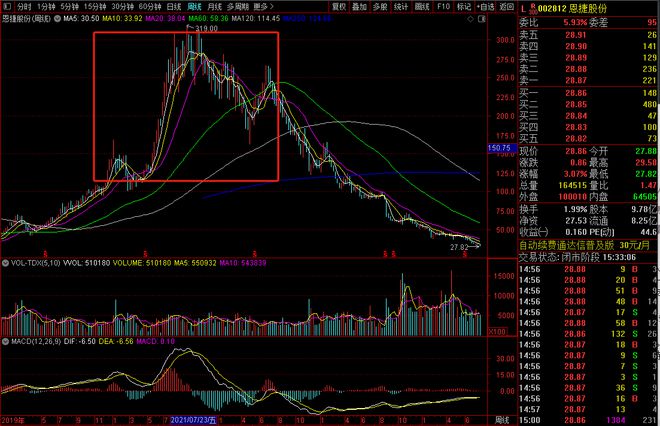Click the 买一 28.86 bid row
660x426 pixels.
tap(588, 93)
